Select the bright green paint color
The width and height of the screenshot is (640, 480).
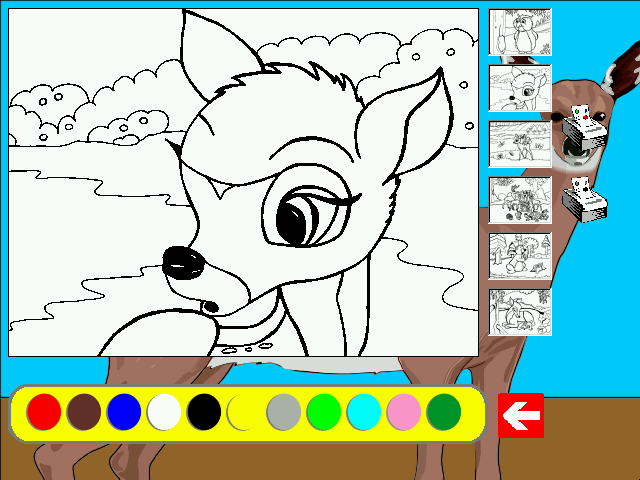tap(324, 412)
